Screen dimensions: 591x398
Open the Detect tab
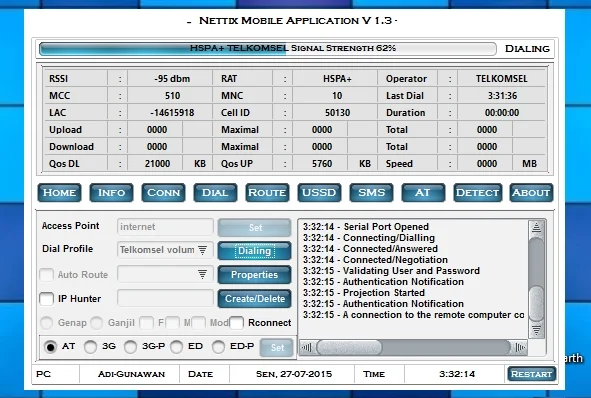coord(478,193)
